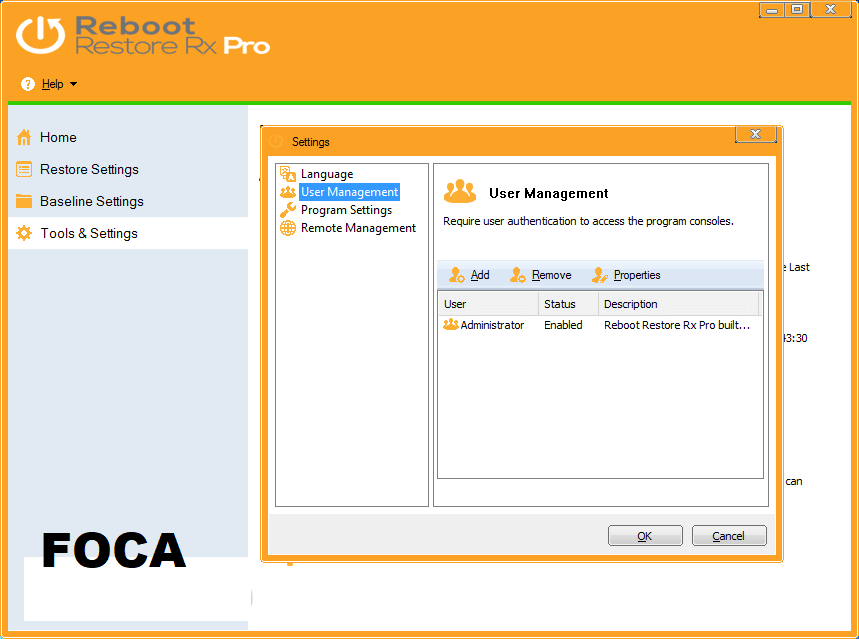859x639 pixels.
Task: Maximize the main application window
Action: tap(797, 10)
